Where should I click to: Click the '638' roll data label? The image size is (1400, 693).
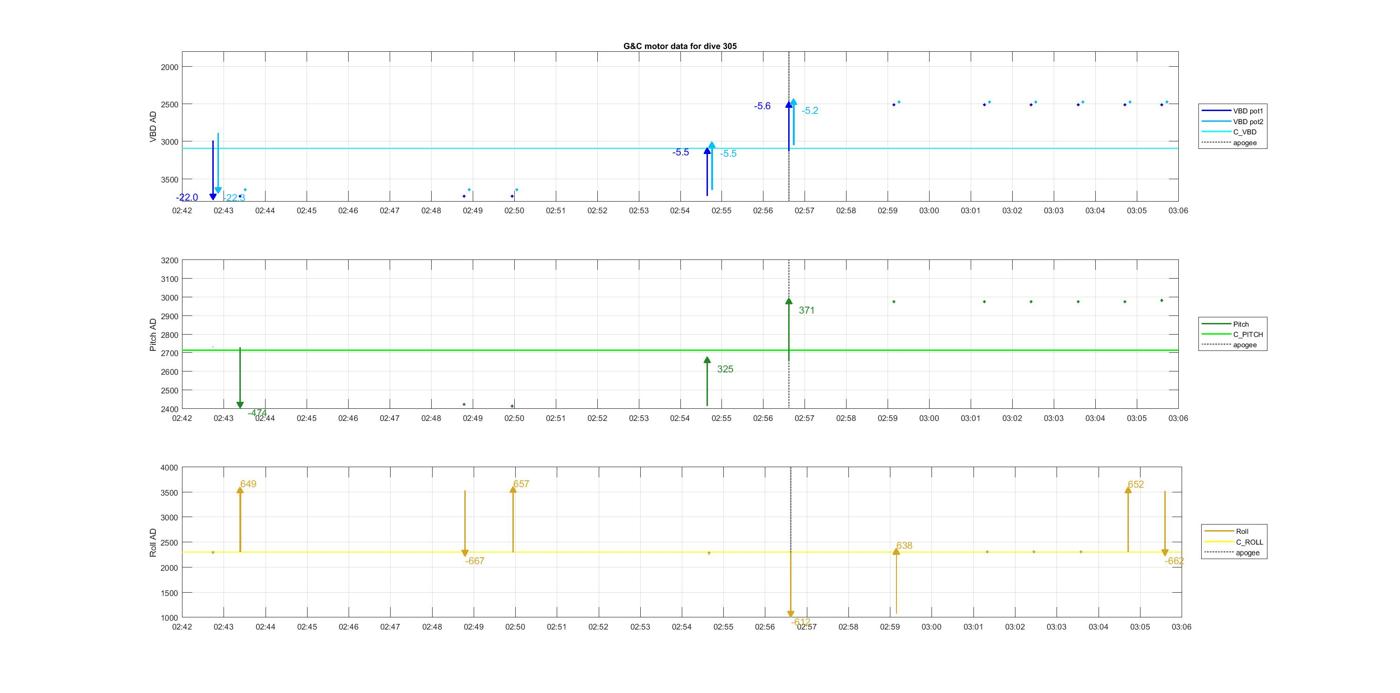[904, 546]
